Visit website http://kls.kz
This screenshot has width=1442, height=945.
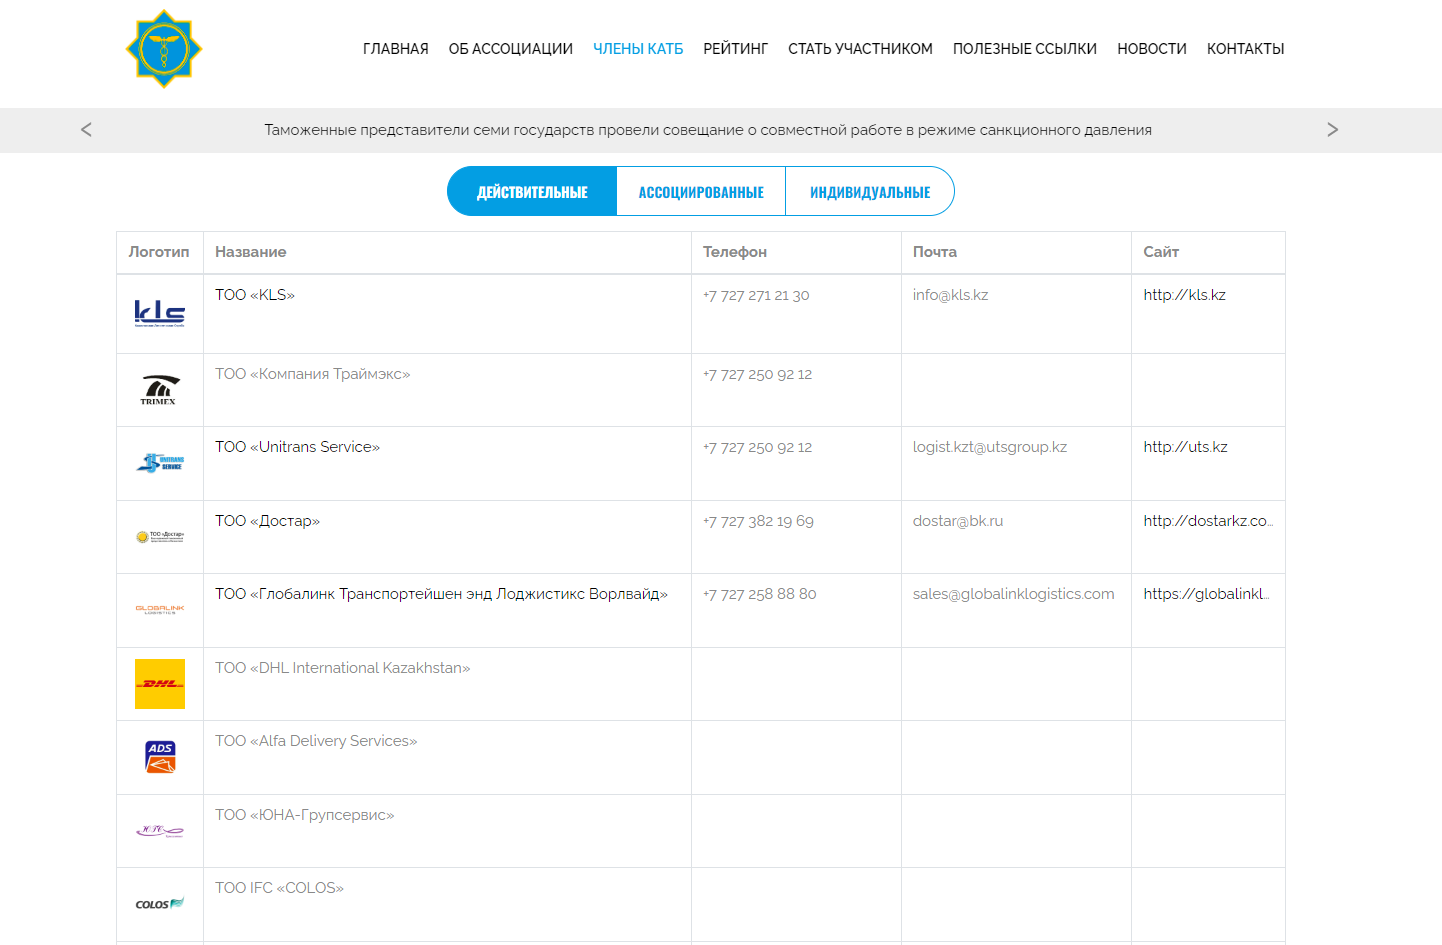pyautogui.click(x=1185, y=295)
